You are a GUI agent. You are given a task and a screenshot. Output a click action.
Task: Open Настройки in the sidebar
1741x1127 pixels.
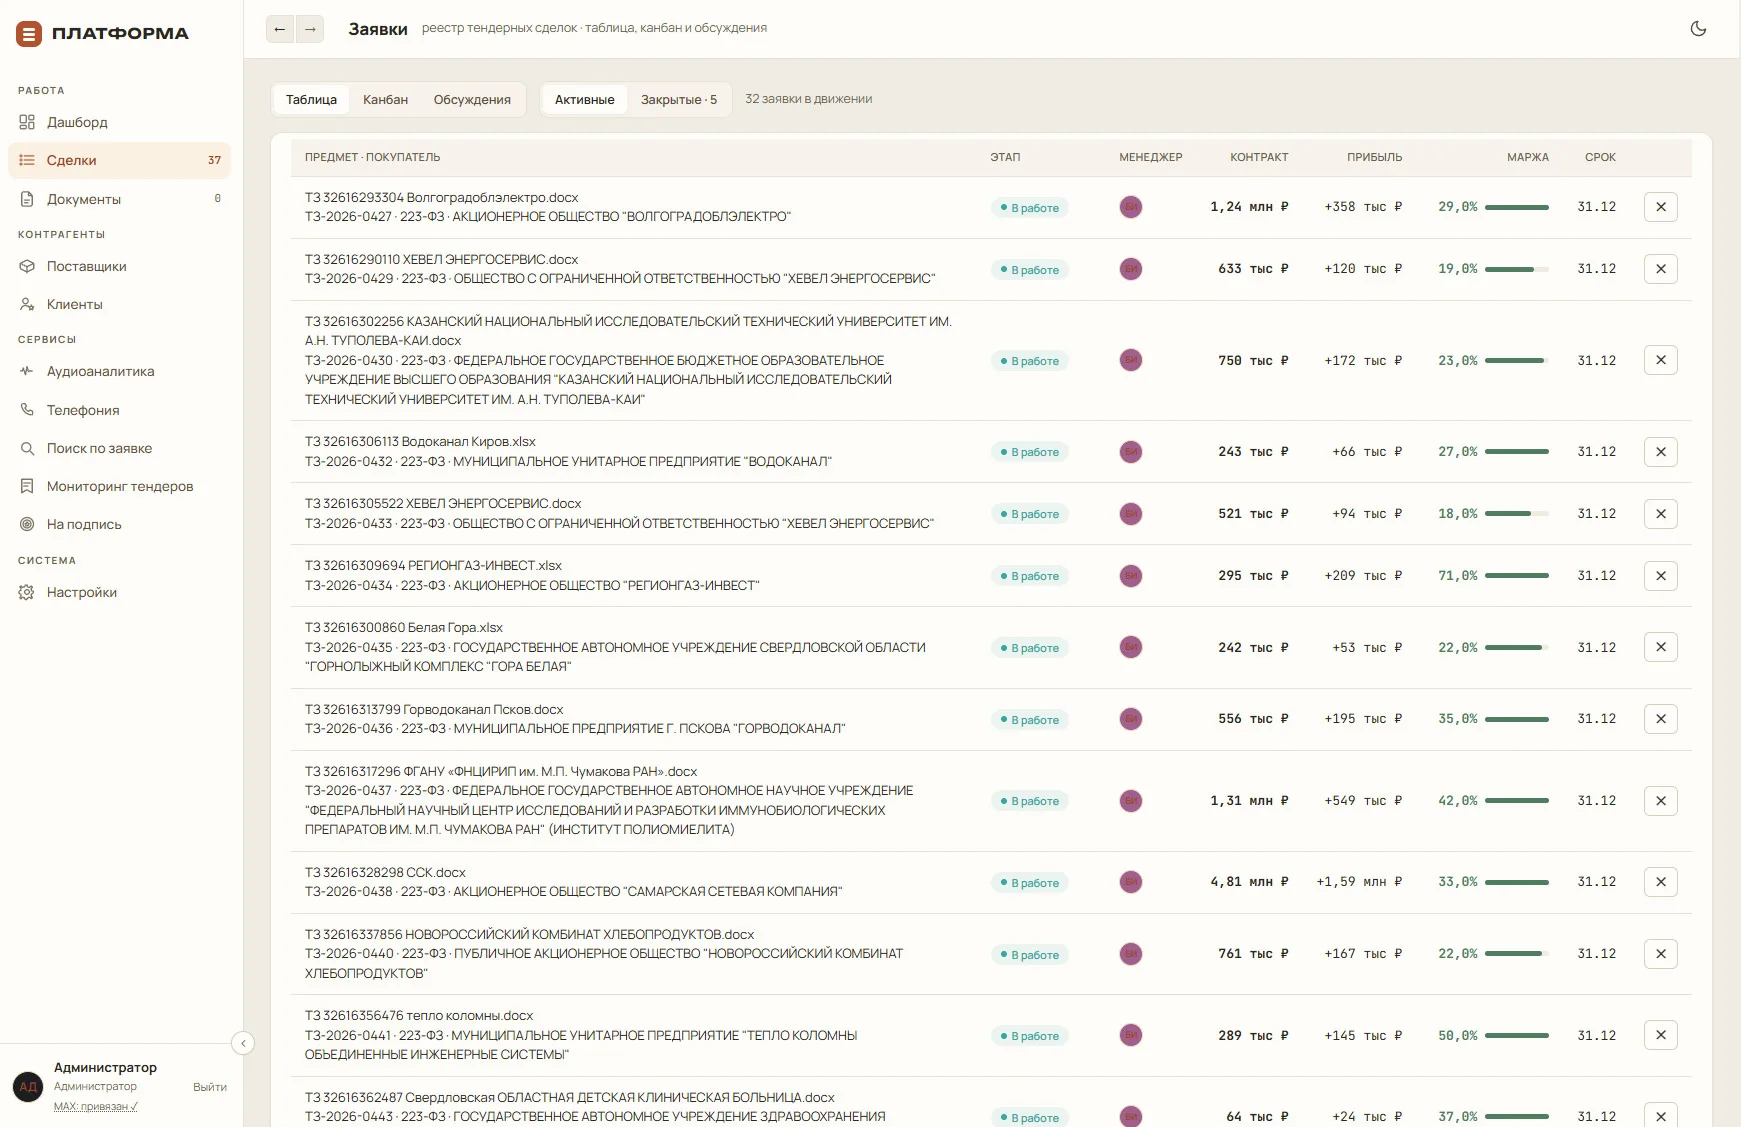[x=119, y=592]
